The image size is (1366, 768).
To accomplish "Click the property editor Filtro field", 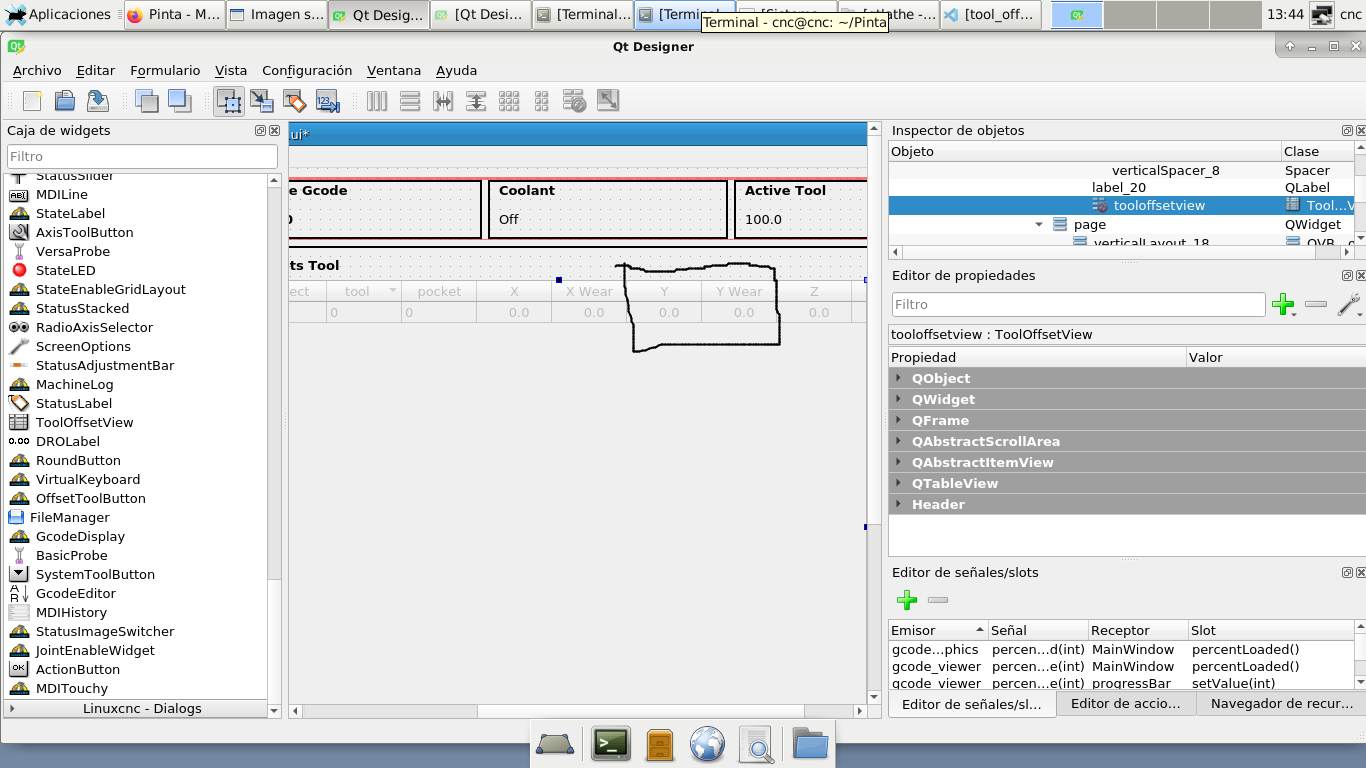I will click(x=1079, y=304).
